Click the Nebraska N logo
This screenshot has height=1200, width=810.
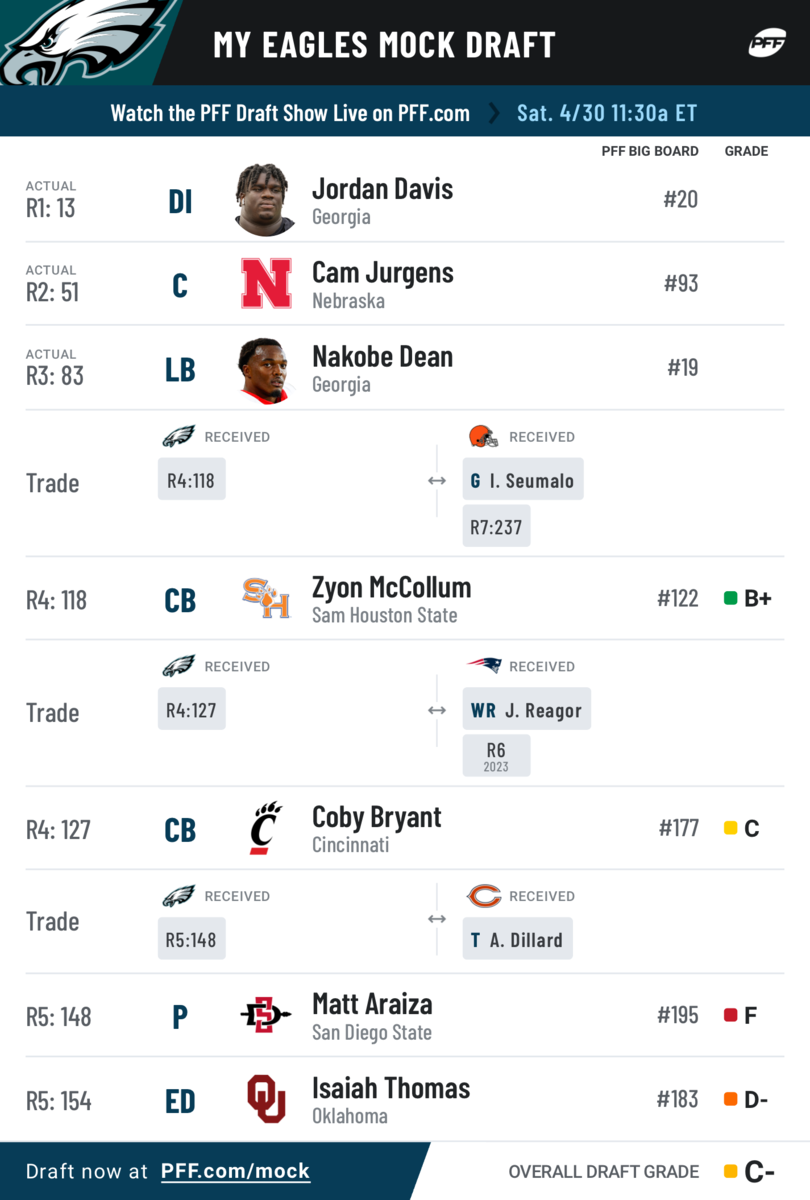click(x=266, y=283)
